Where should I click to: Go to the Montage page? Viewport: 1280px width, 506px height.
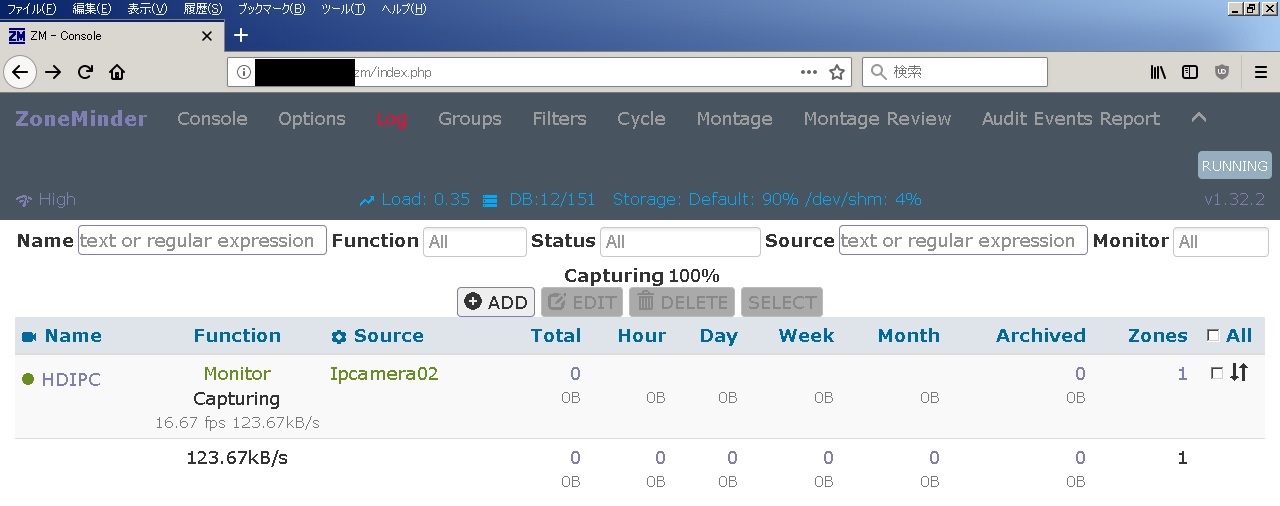tap(734, 119)
